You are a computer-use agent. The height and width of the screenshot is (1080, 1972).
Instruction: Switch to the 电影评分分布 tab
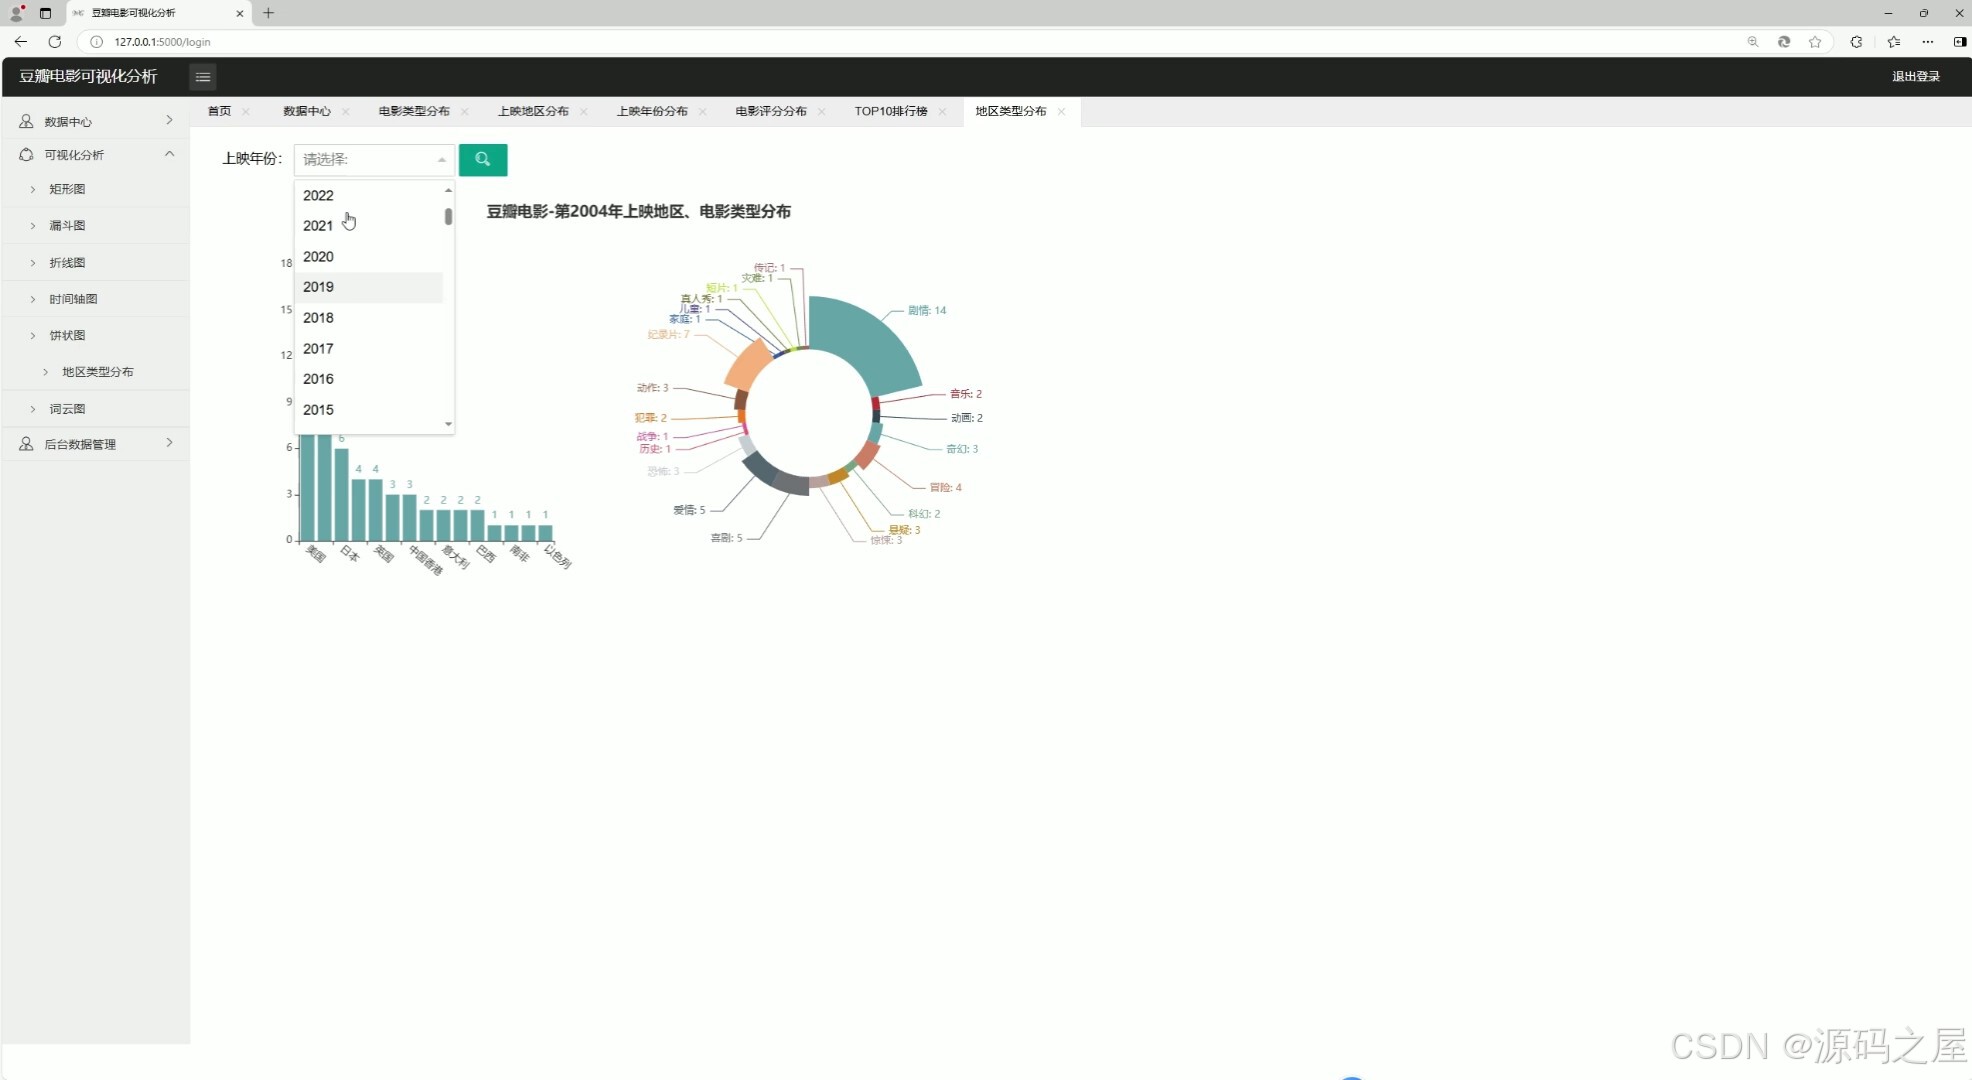[x=770, y=111]
